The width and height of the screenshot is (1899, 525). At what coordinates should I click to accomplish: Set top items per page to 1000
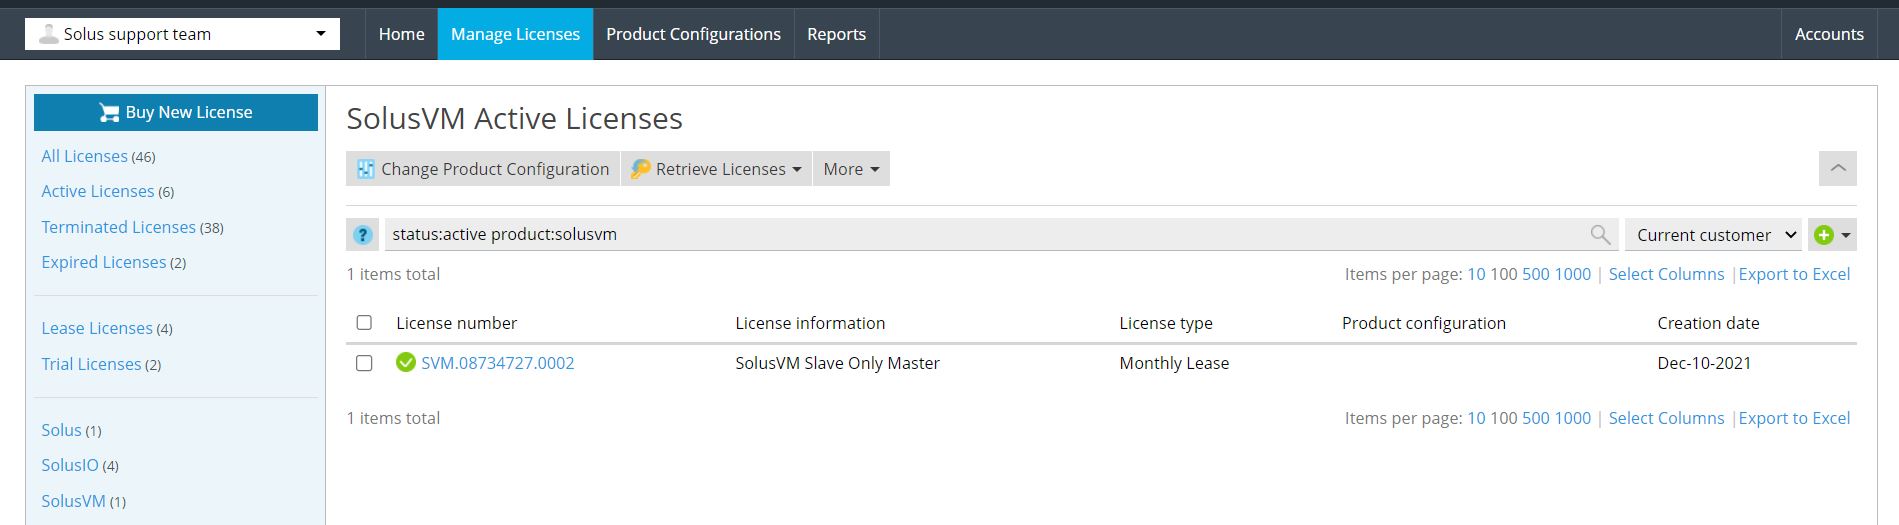click(x=1572, y=274)
